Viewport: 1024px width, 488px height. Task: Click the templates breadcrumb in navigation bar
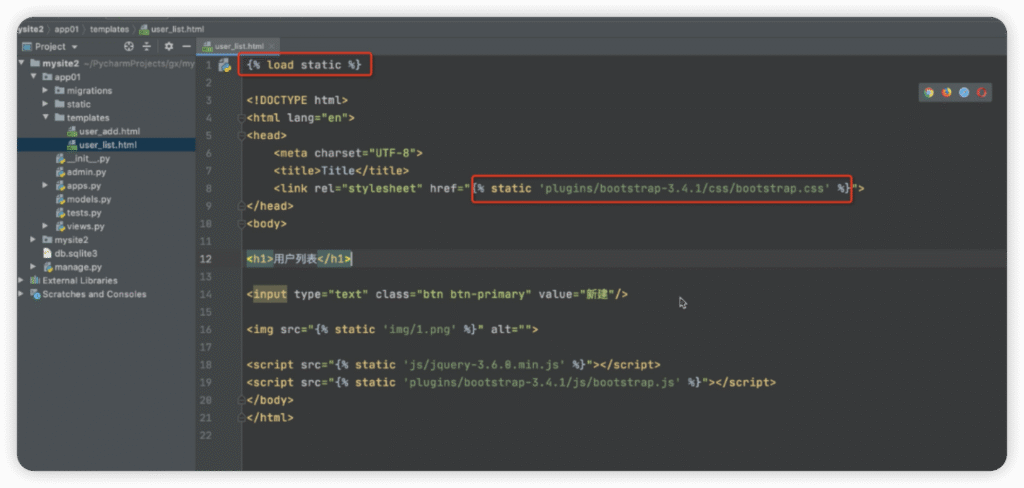tap(109, 29)
